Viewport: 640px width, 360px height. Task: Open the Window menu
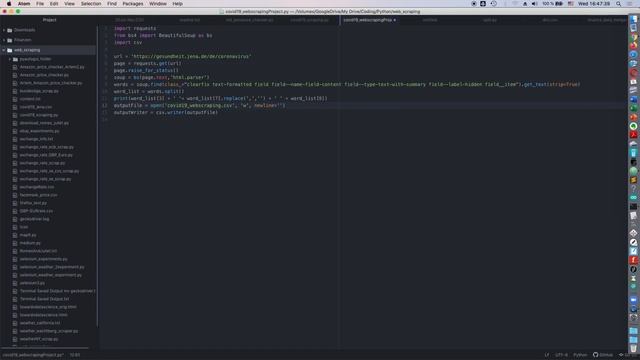click(158, 4)
